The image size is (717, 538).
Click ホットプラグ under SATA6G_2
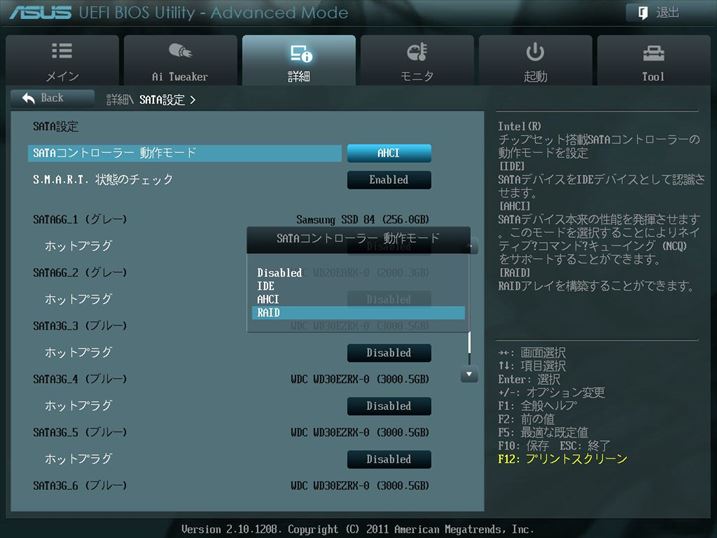point(78,299)
